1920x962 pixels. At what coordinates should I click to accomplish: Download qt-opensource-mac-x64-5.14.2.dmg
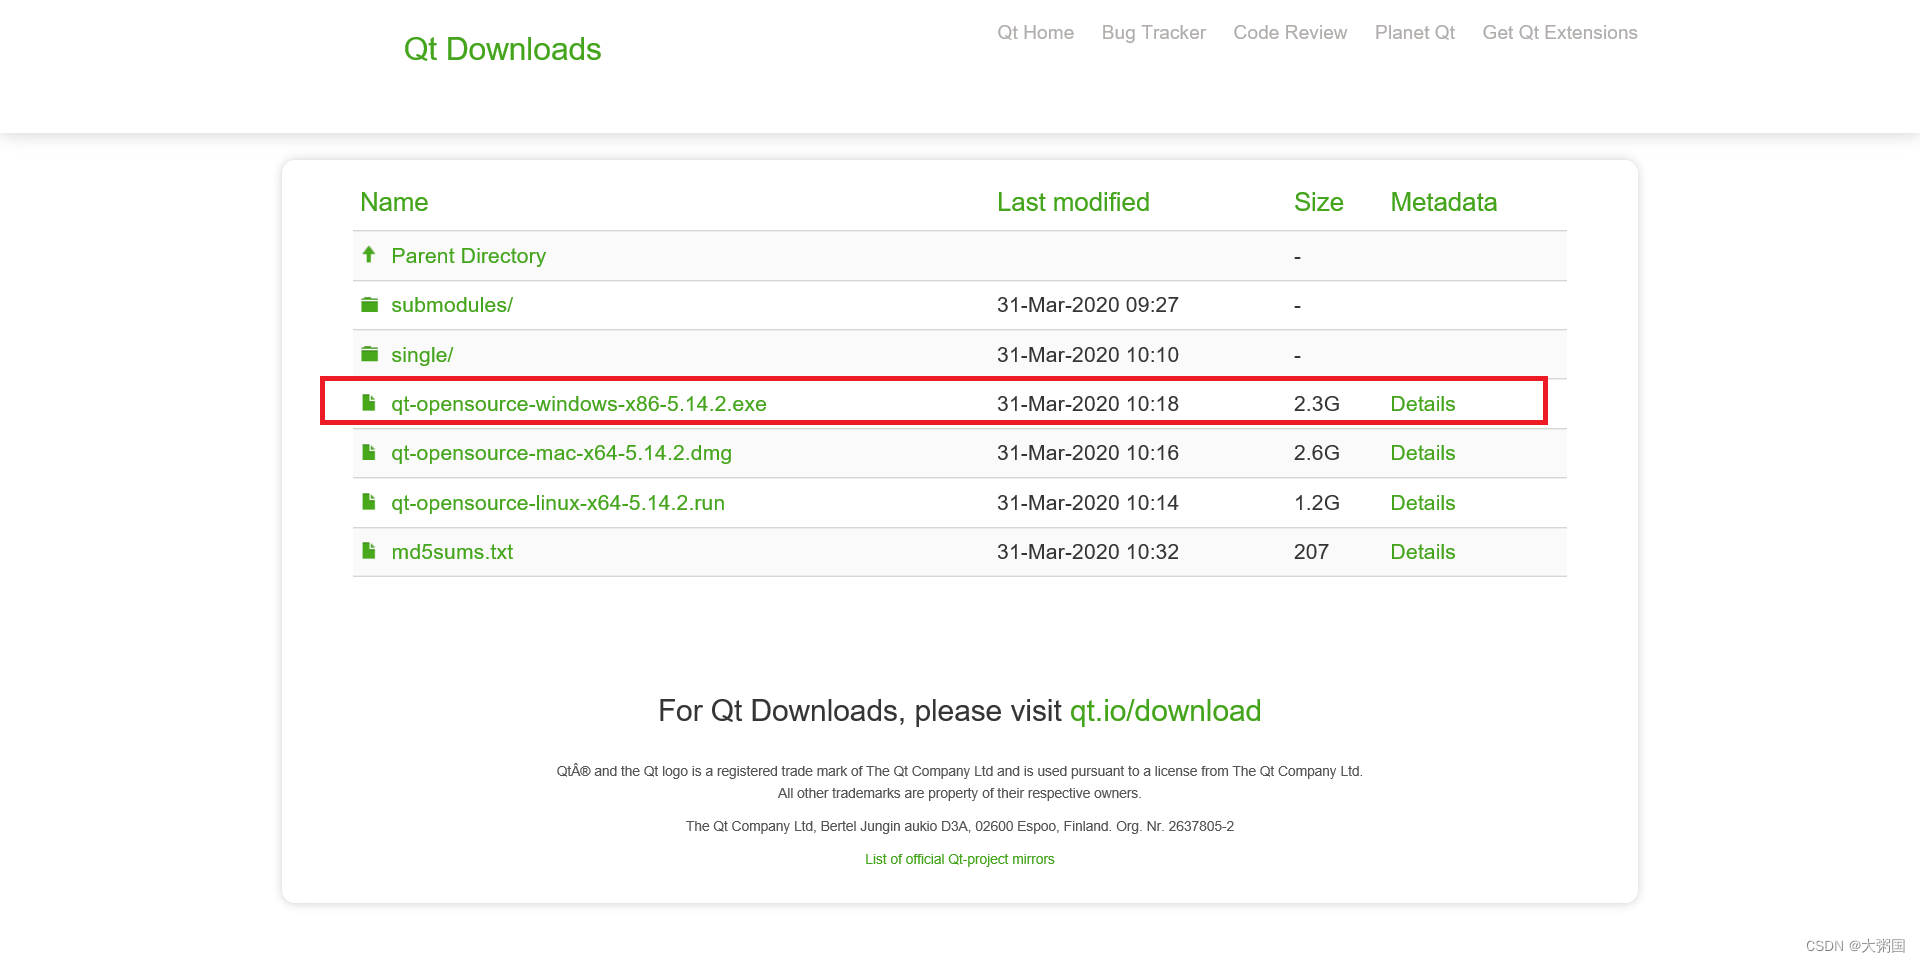(561, 453)
